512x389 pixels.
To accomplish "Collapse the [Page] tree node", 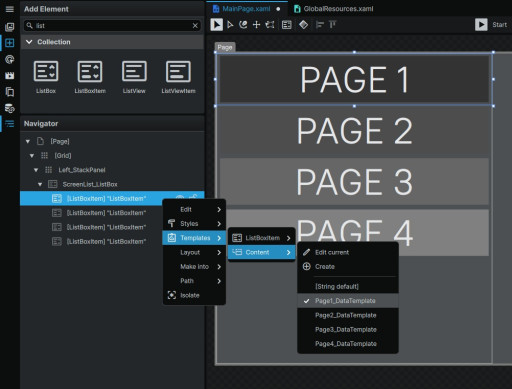I will (28, 141).
